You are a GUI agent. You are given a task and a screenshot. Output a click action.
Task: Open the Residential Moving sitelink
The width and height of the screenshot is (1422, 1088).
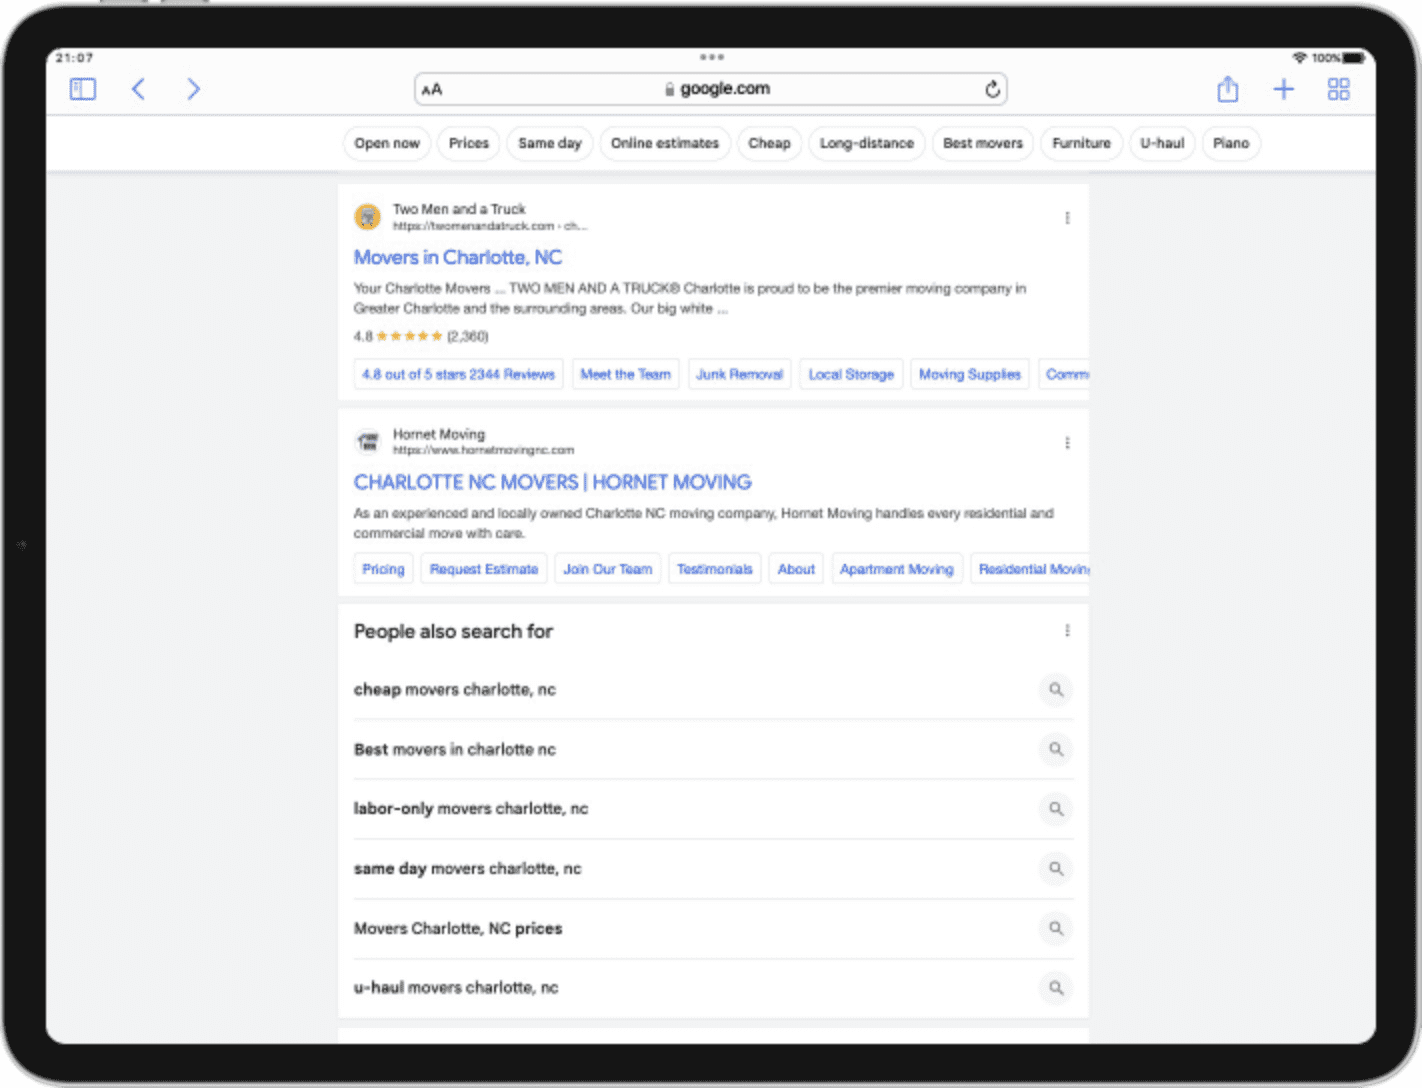[x=1030, y=569]
